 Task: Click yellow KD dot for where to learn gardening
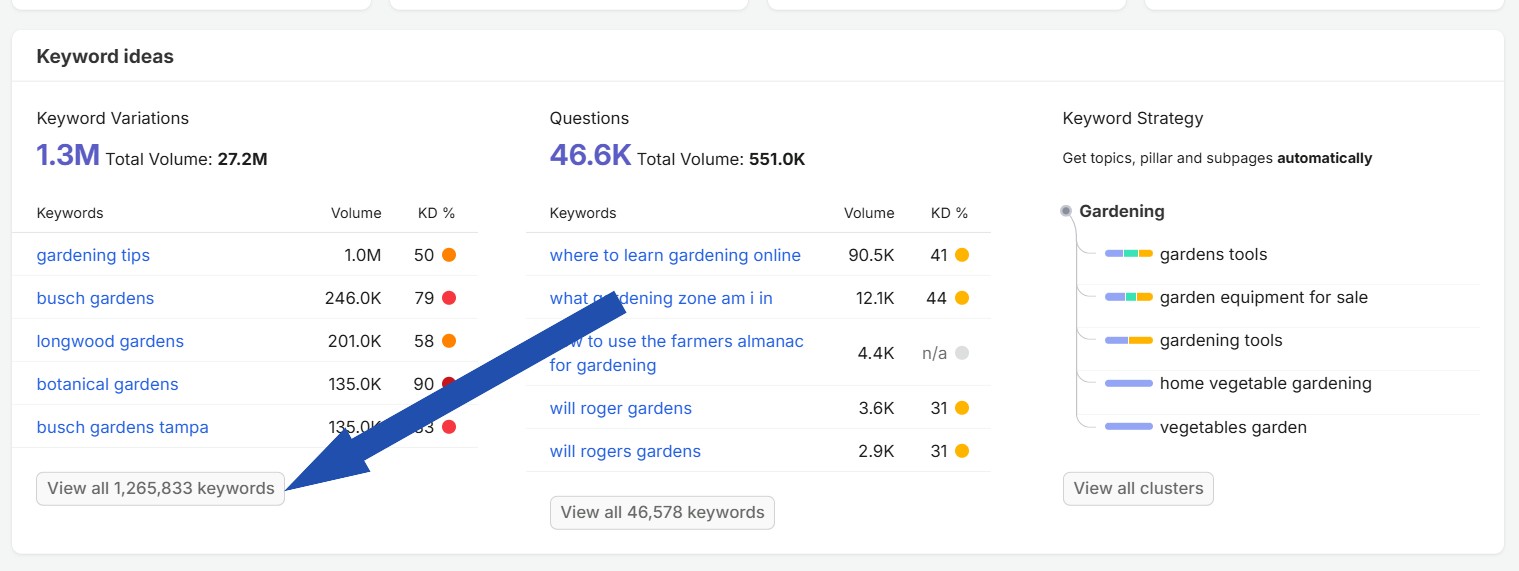point(962,255)
